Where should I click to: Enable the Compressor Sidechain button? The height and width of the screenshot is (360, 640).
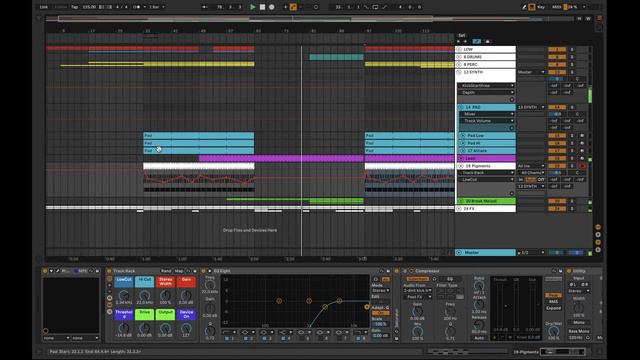tap(417, 279)
